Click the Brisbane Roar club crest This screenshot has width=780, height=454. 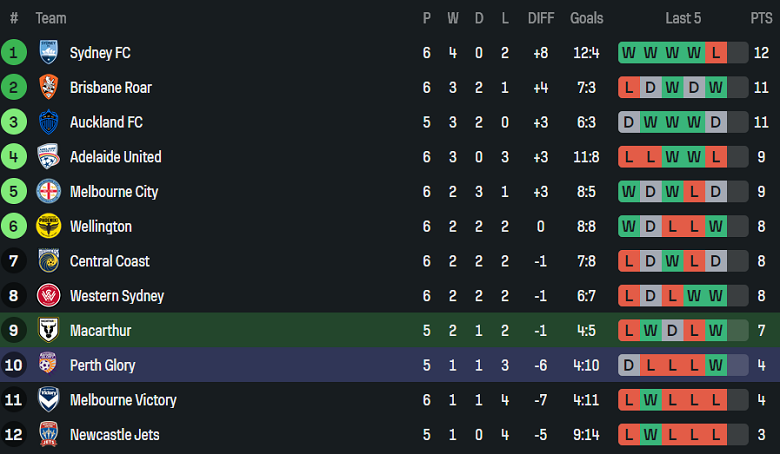(x=48, y=88)
